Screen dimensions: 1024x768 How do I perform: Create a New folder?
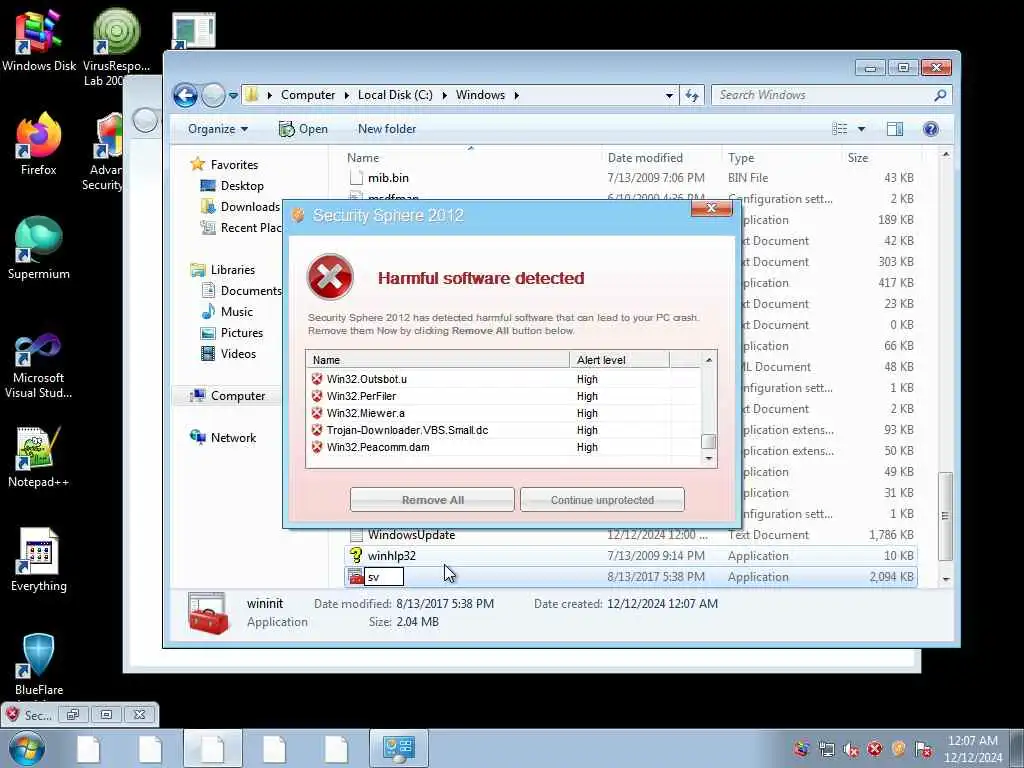(x=387, y=129)
